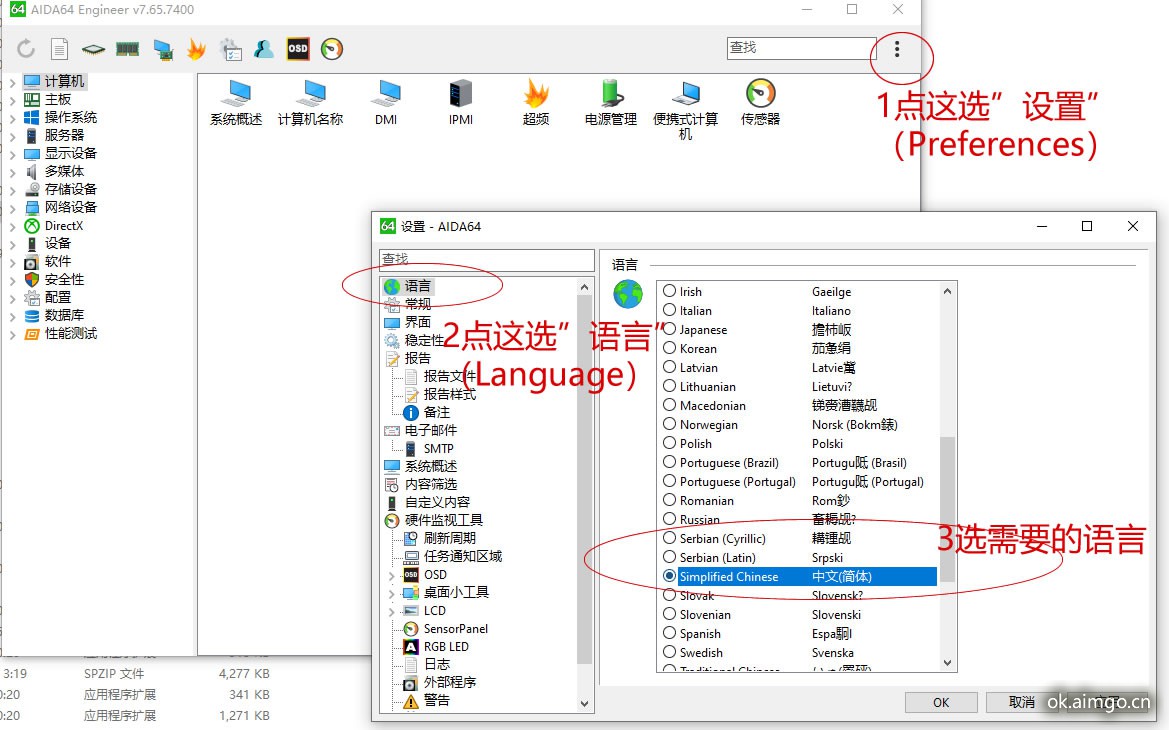Select the Irish language radio button

(x=669, y=292)
